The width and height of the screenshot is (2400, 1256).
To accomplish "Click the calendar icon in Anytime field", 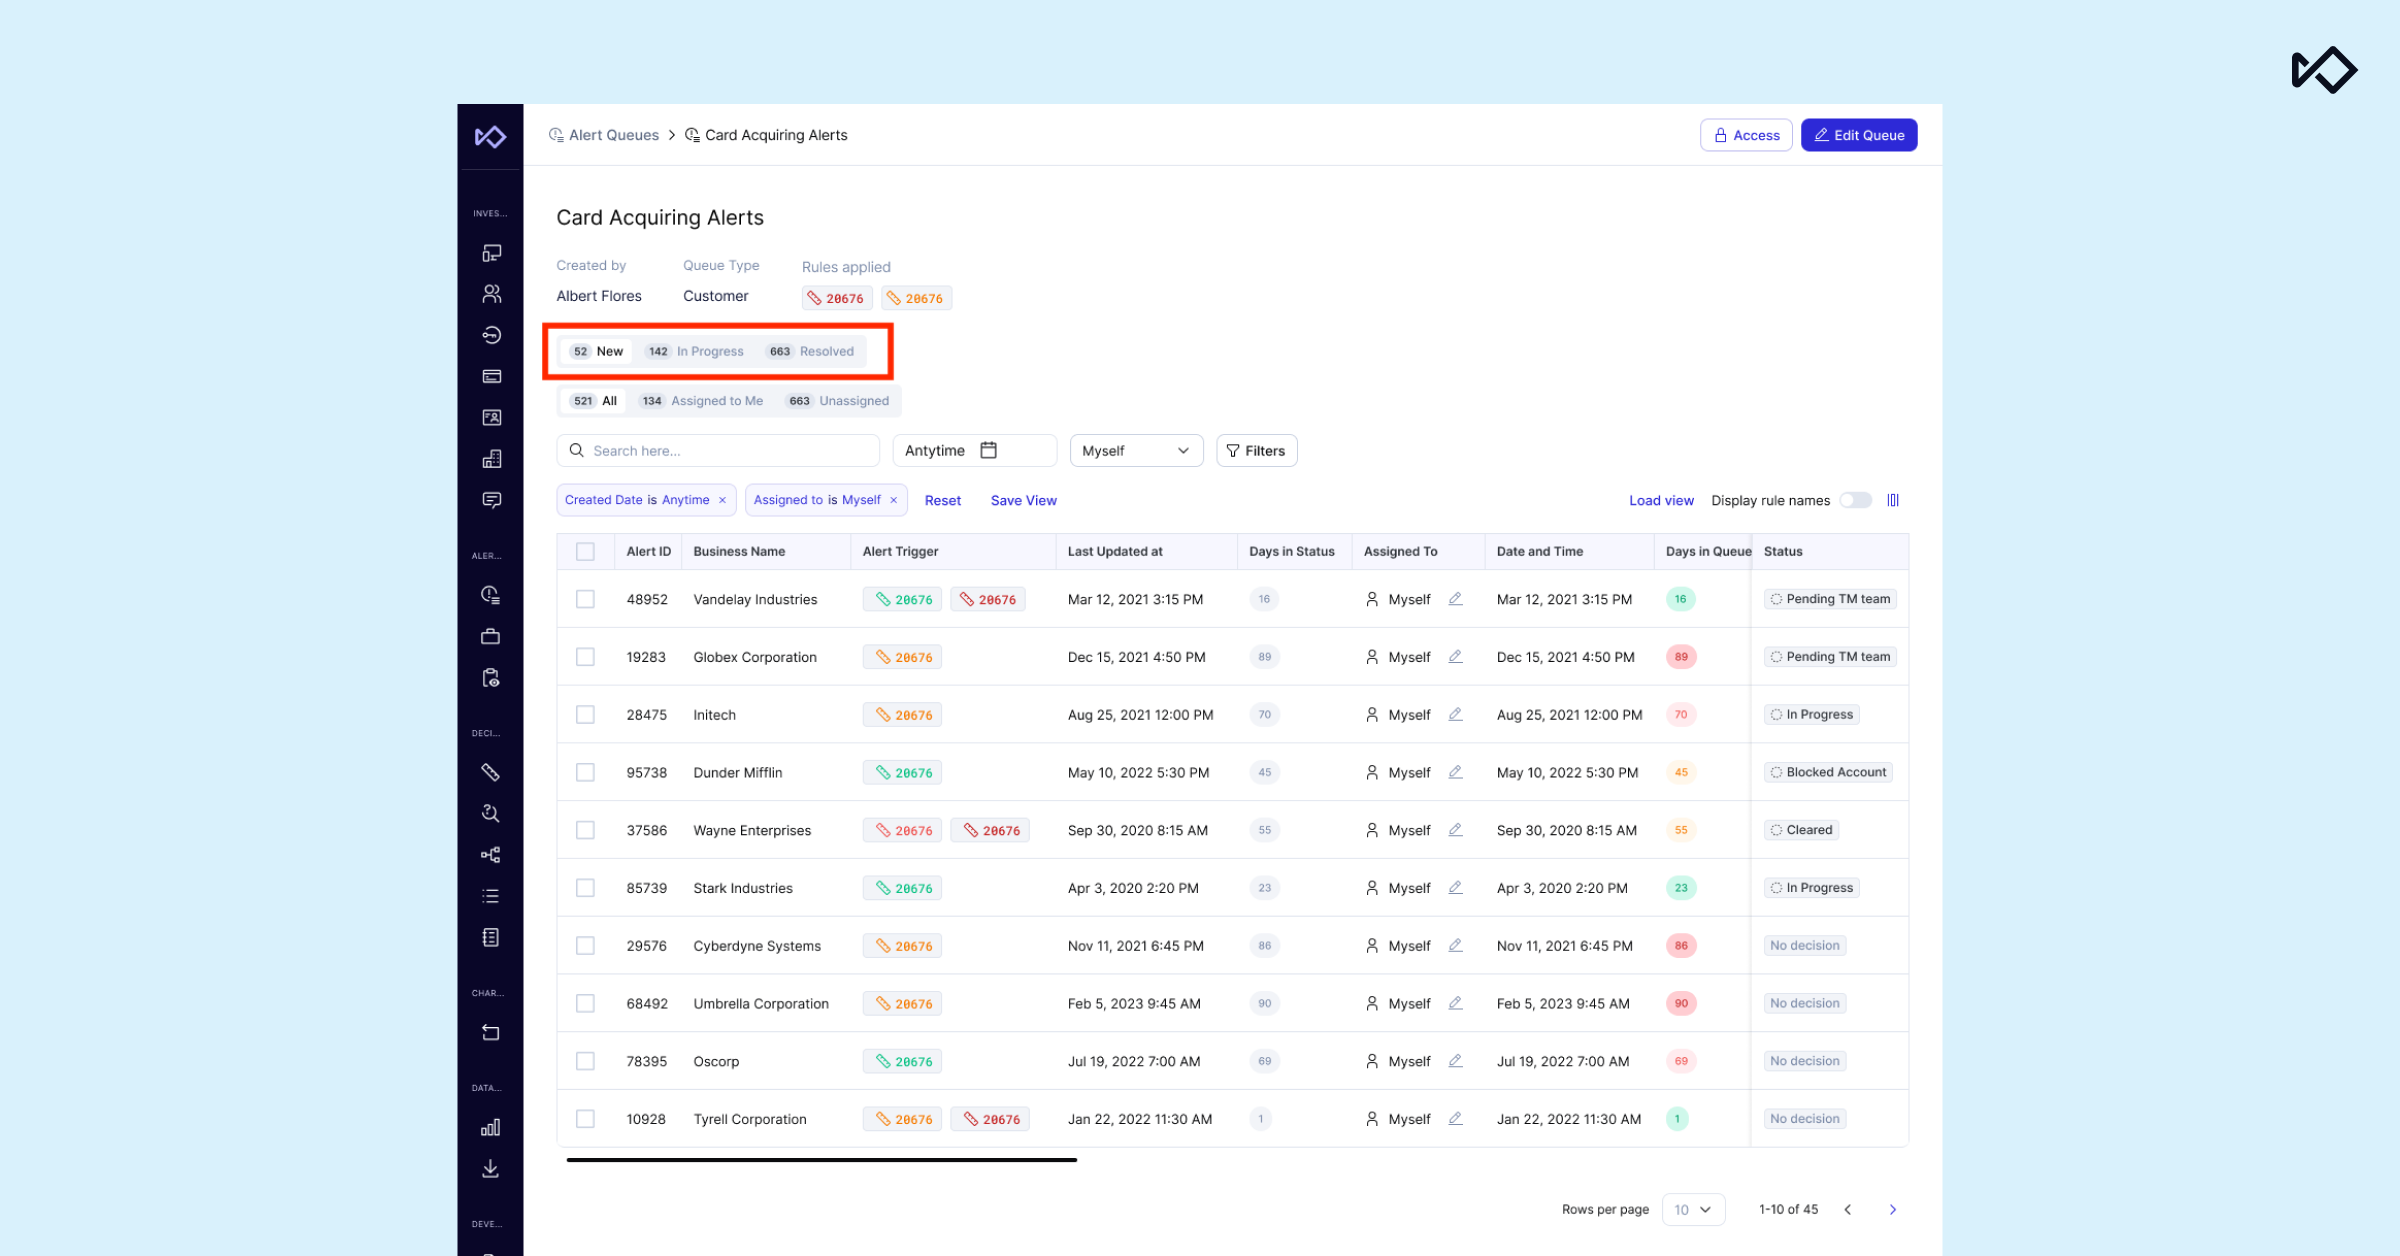I will point(988,450).
